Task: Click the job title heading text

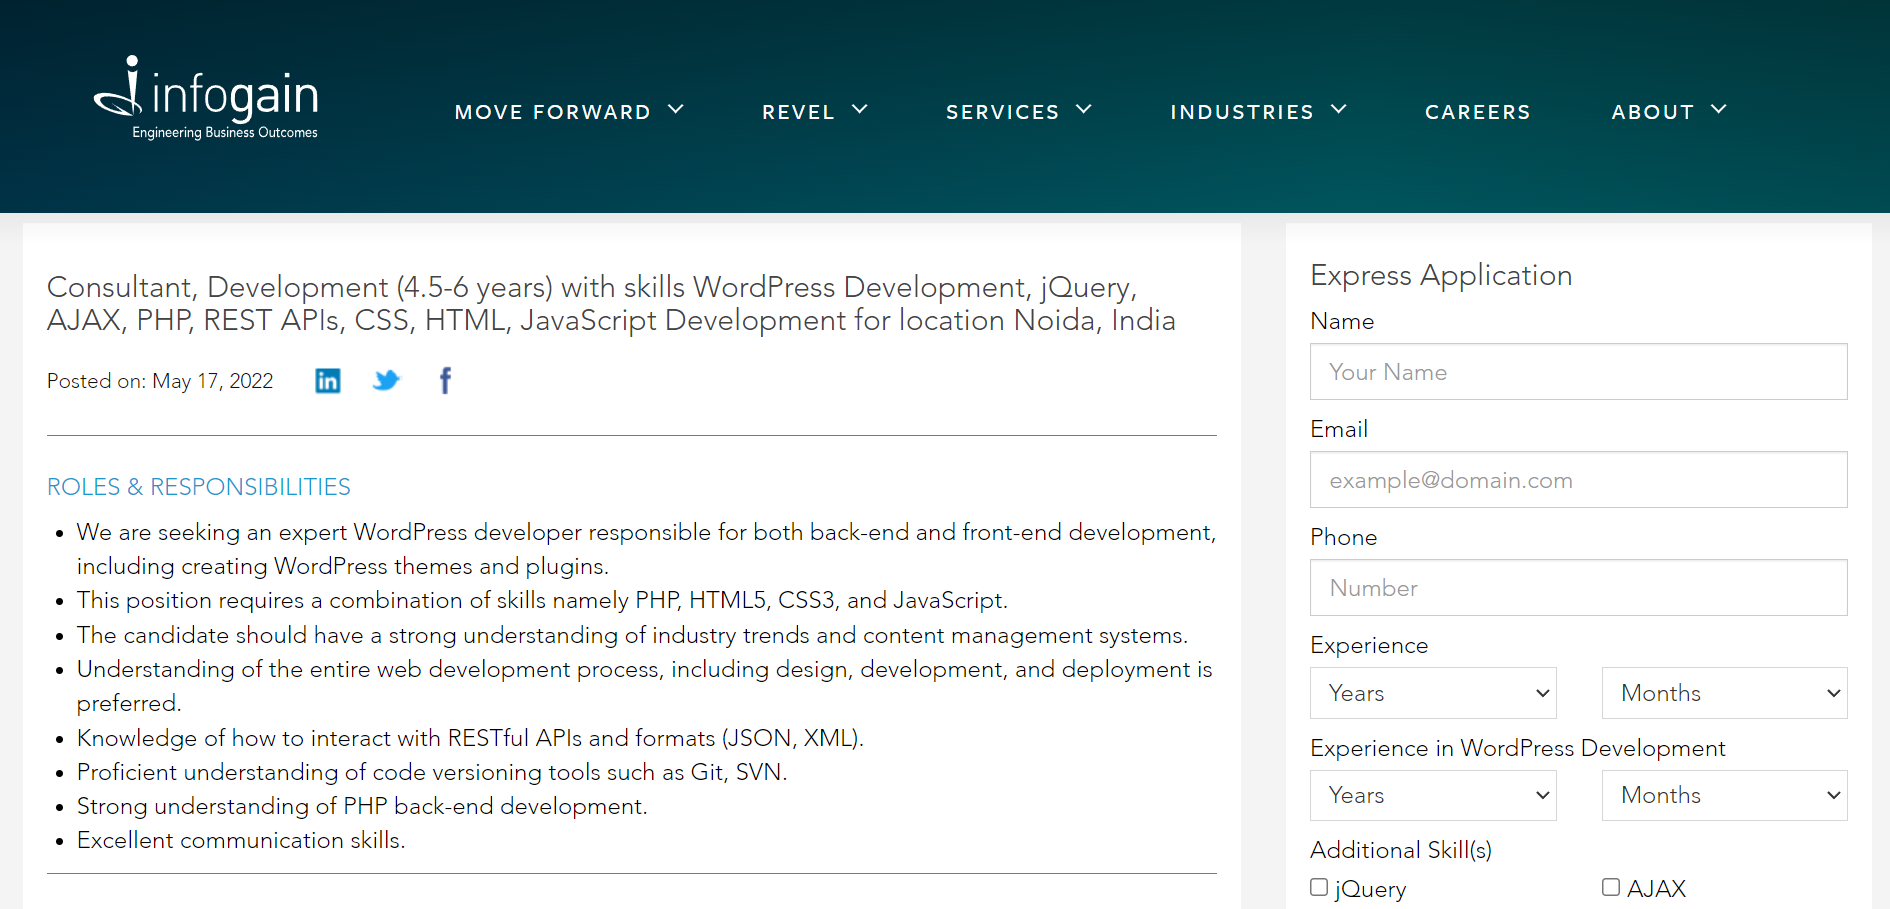Action: 611,304
